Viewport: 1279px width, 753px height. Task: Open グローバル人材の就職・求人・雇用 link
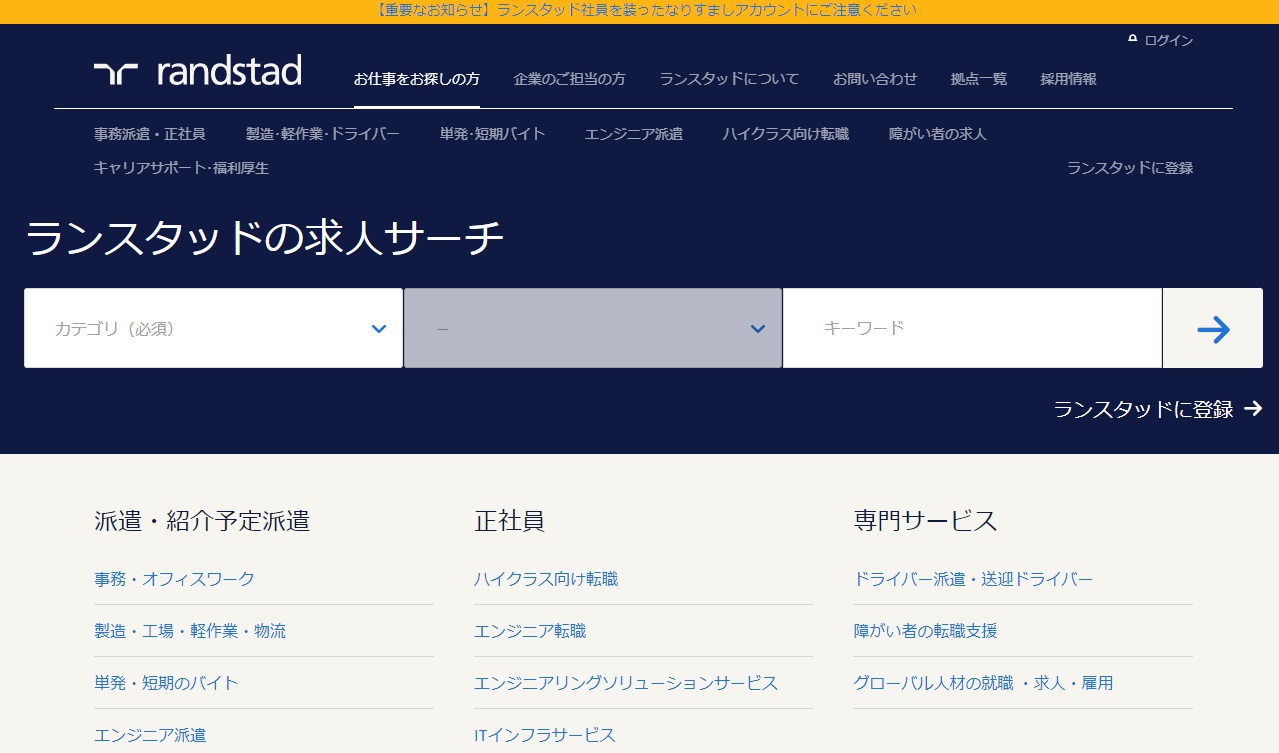click(983, 683)
